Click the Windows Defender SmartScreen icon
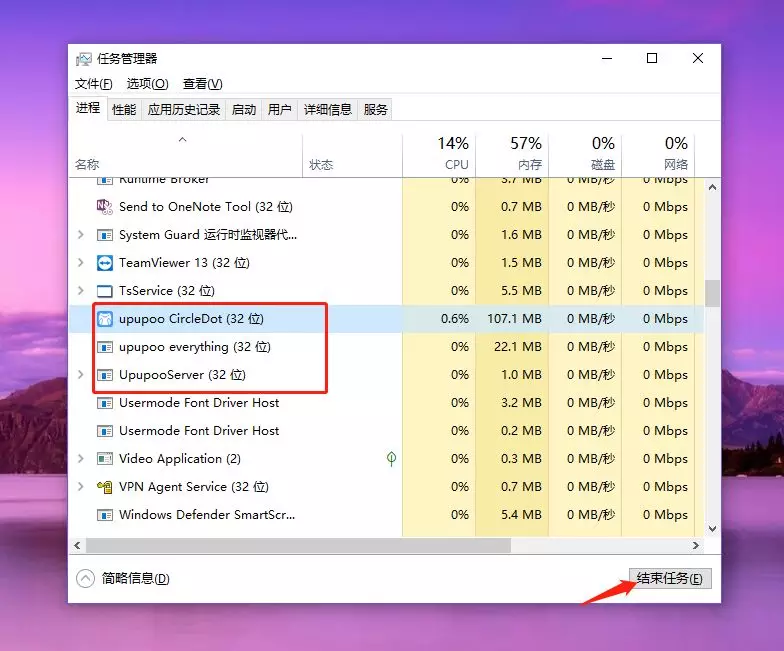784x651 pixels. pos(104,514)
